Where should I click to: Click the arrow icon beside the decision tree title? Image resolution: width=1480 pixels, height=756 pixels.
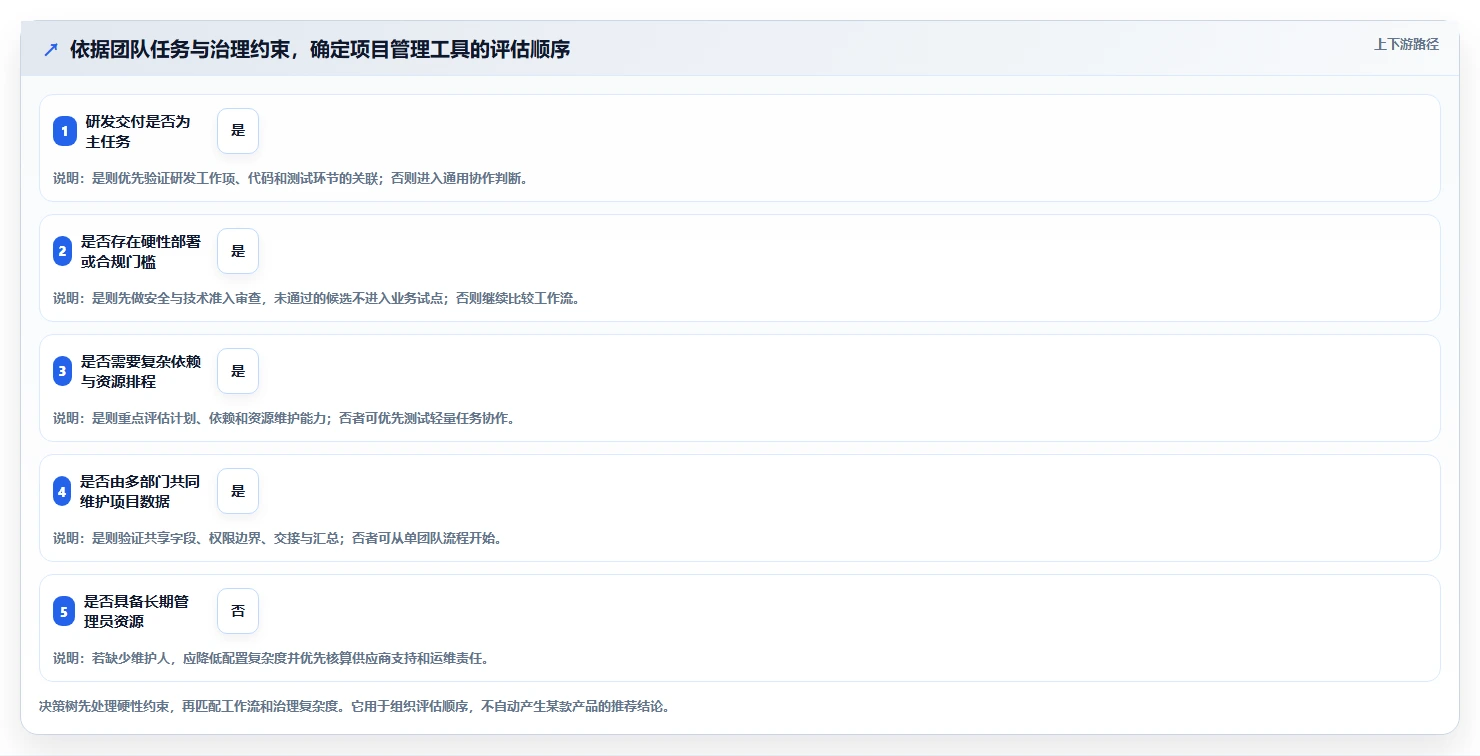tap(51, 50)
